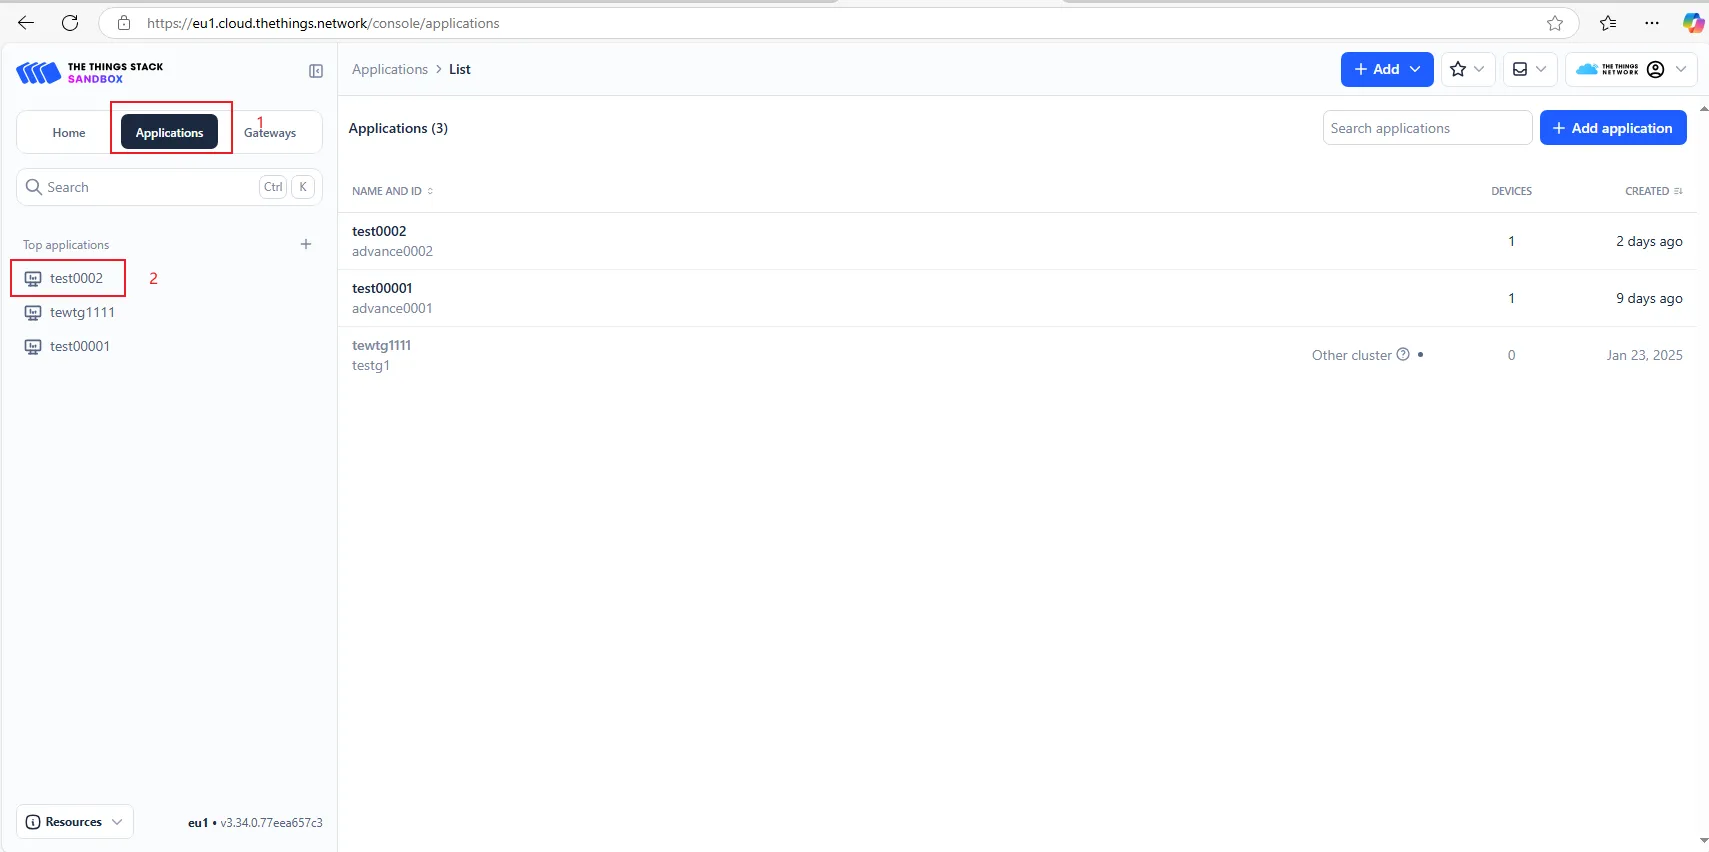Bookmark this page with address bar star
Viewport: 1709px width, 852px height.
pyautogui.click(x=1555, y=23)
